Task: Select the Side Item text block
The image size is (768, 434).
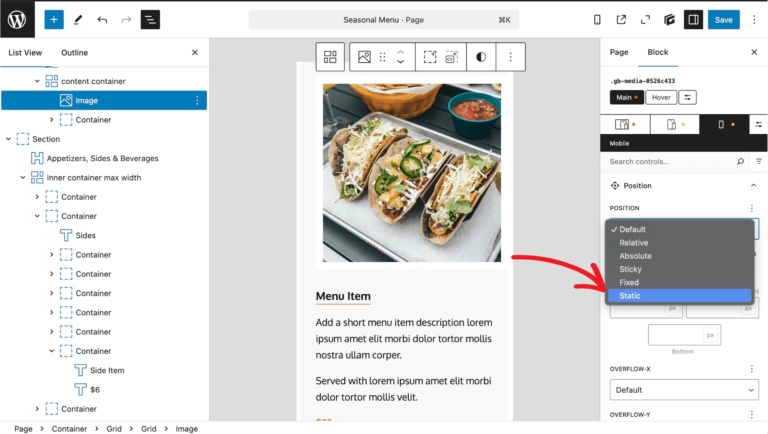Action: [107, 370]
